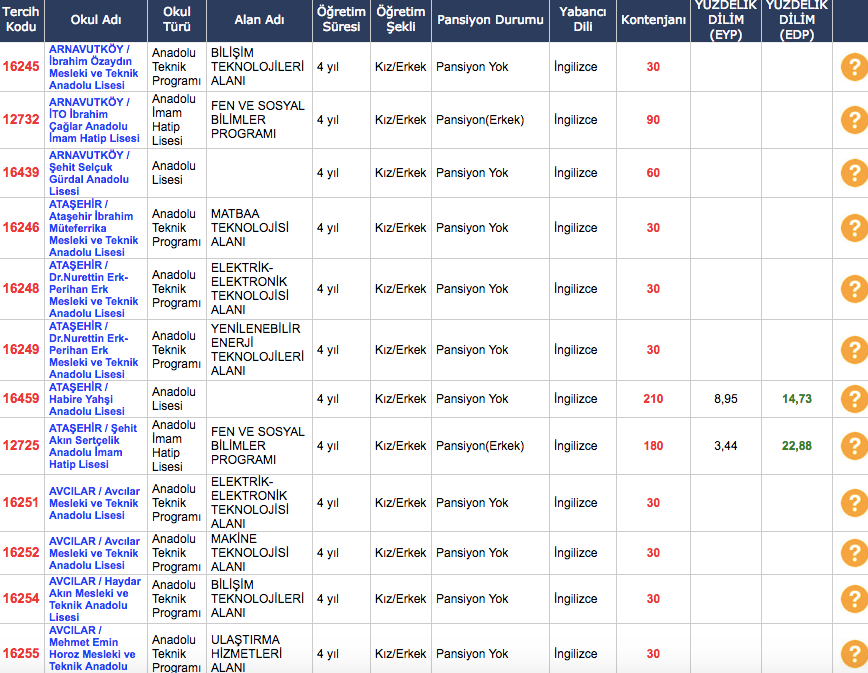Open info icon for MAKİNE TEKNOLOJİSİ row
Viewport: 868px width, 673px height.
[x=853, y=553]
